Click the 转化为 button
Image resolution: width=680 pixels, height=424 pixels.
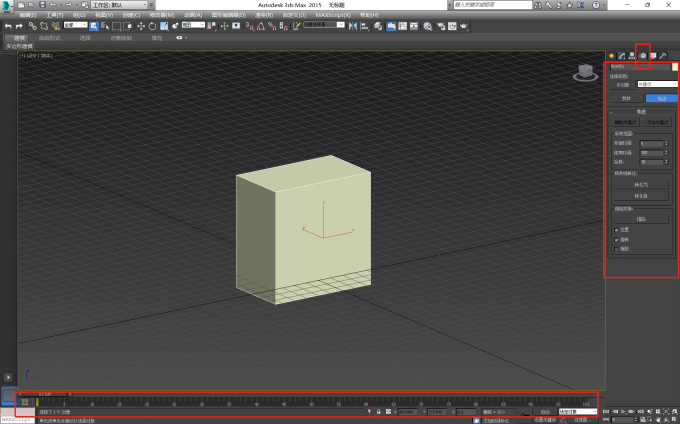tap(641, 185)
